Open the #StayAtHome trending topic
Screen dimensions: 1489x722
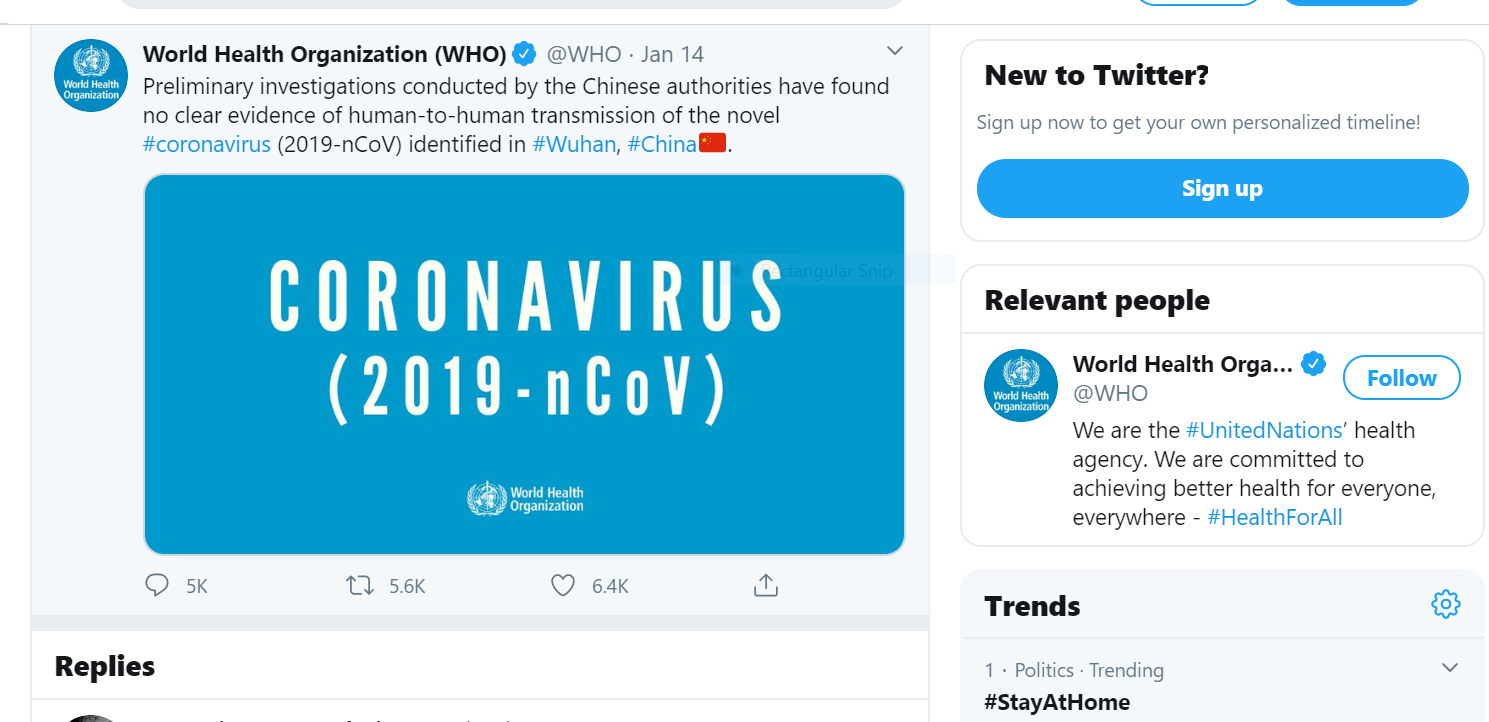coord(1057,702)
